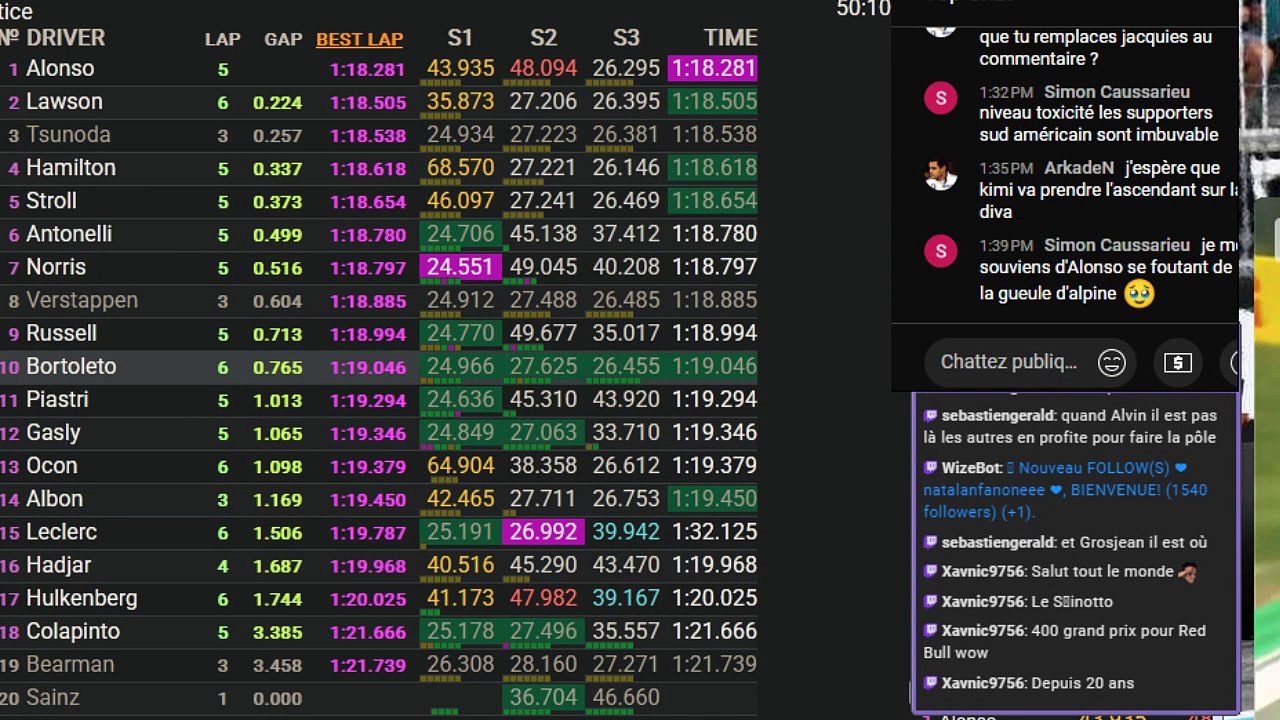Select the Russell driver name
Image resolution: width=1280 pixels, height=720 pixels.
coord(61,333)
